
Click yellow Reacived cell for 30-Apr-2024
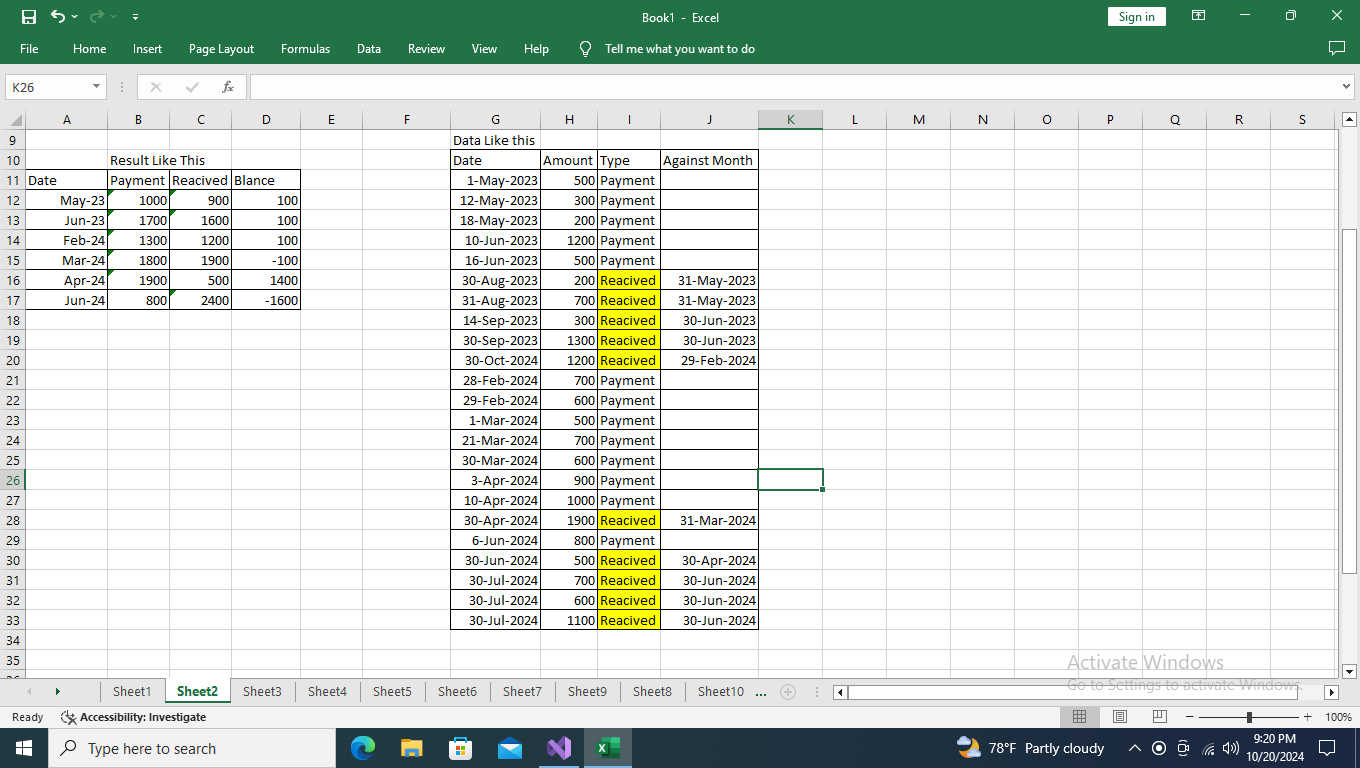click(629, 520)
